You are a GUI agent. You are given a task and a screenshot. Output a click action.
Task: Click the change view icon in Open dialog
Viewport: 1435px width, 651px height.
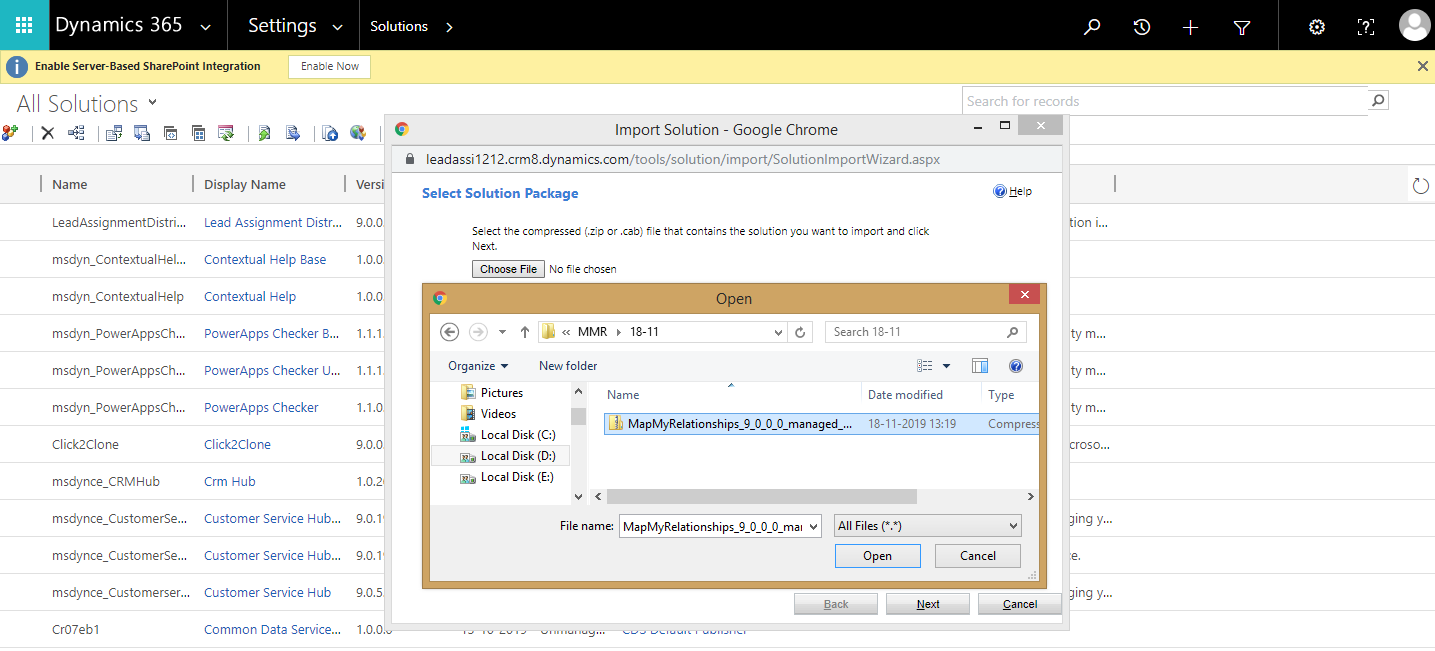click(x=925, y=366)
